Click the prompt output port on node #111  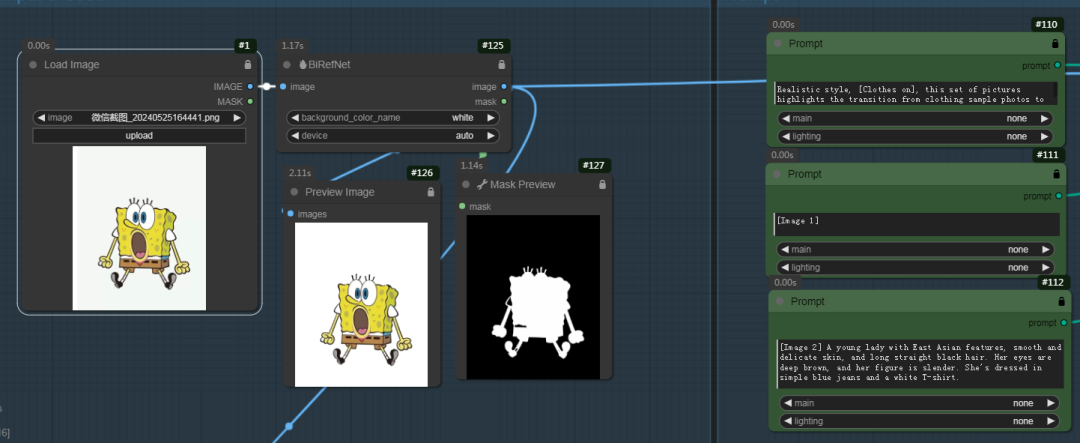click(x=1059, y=196)
